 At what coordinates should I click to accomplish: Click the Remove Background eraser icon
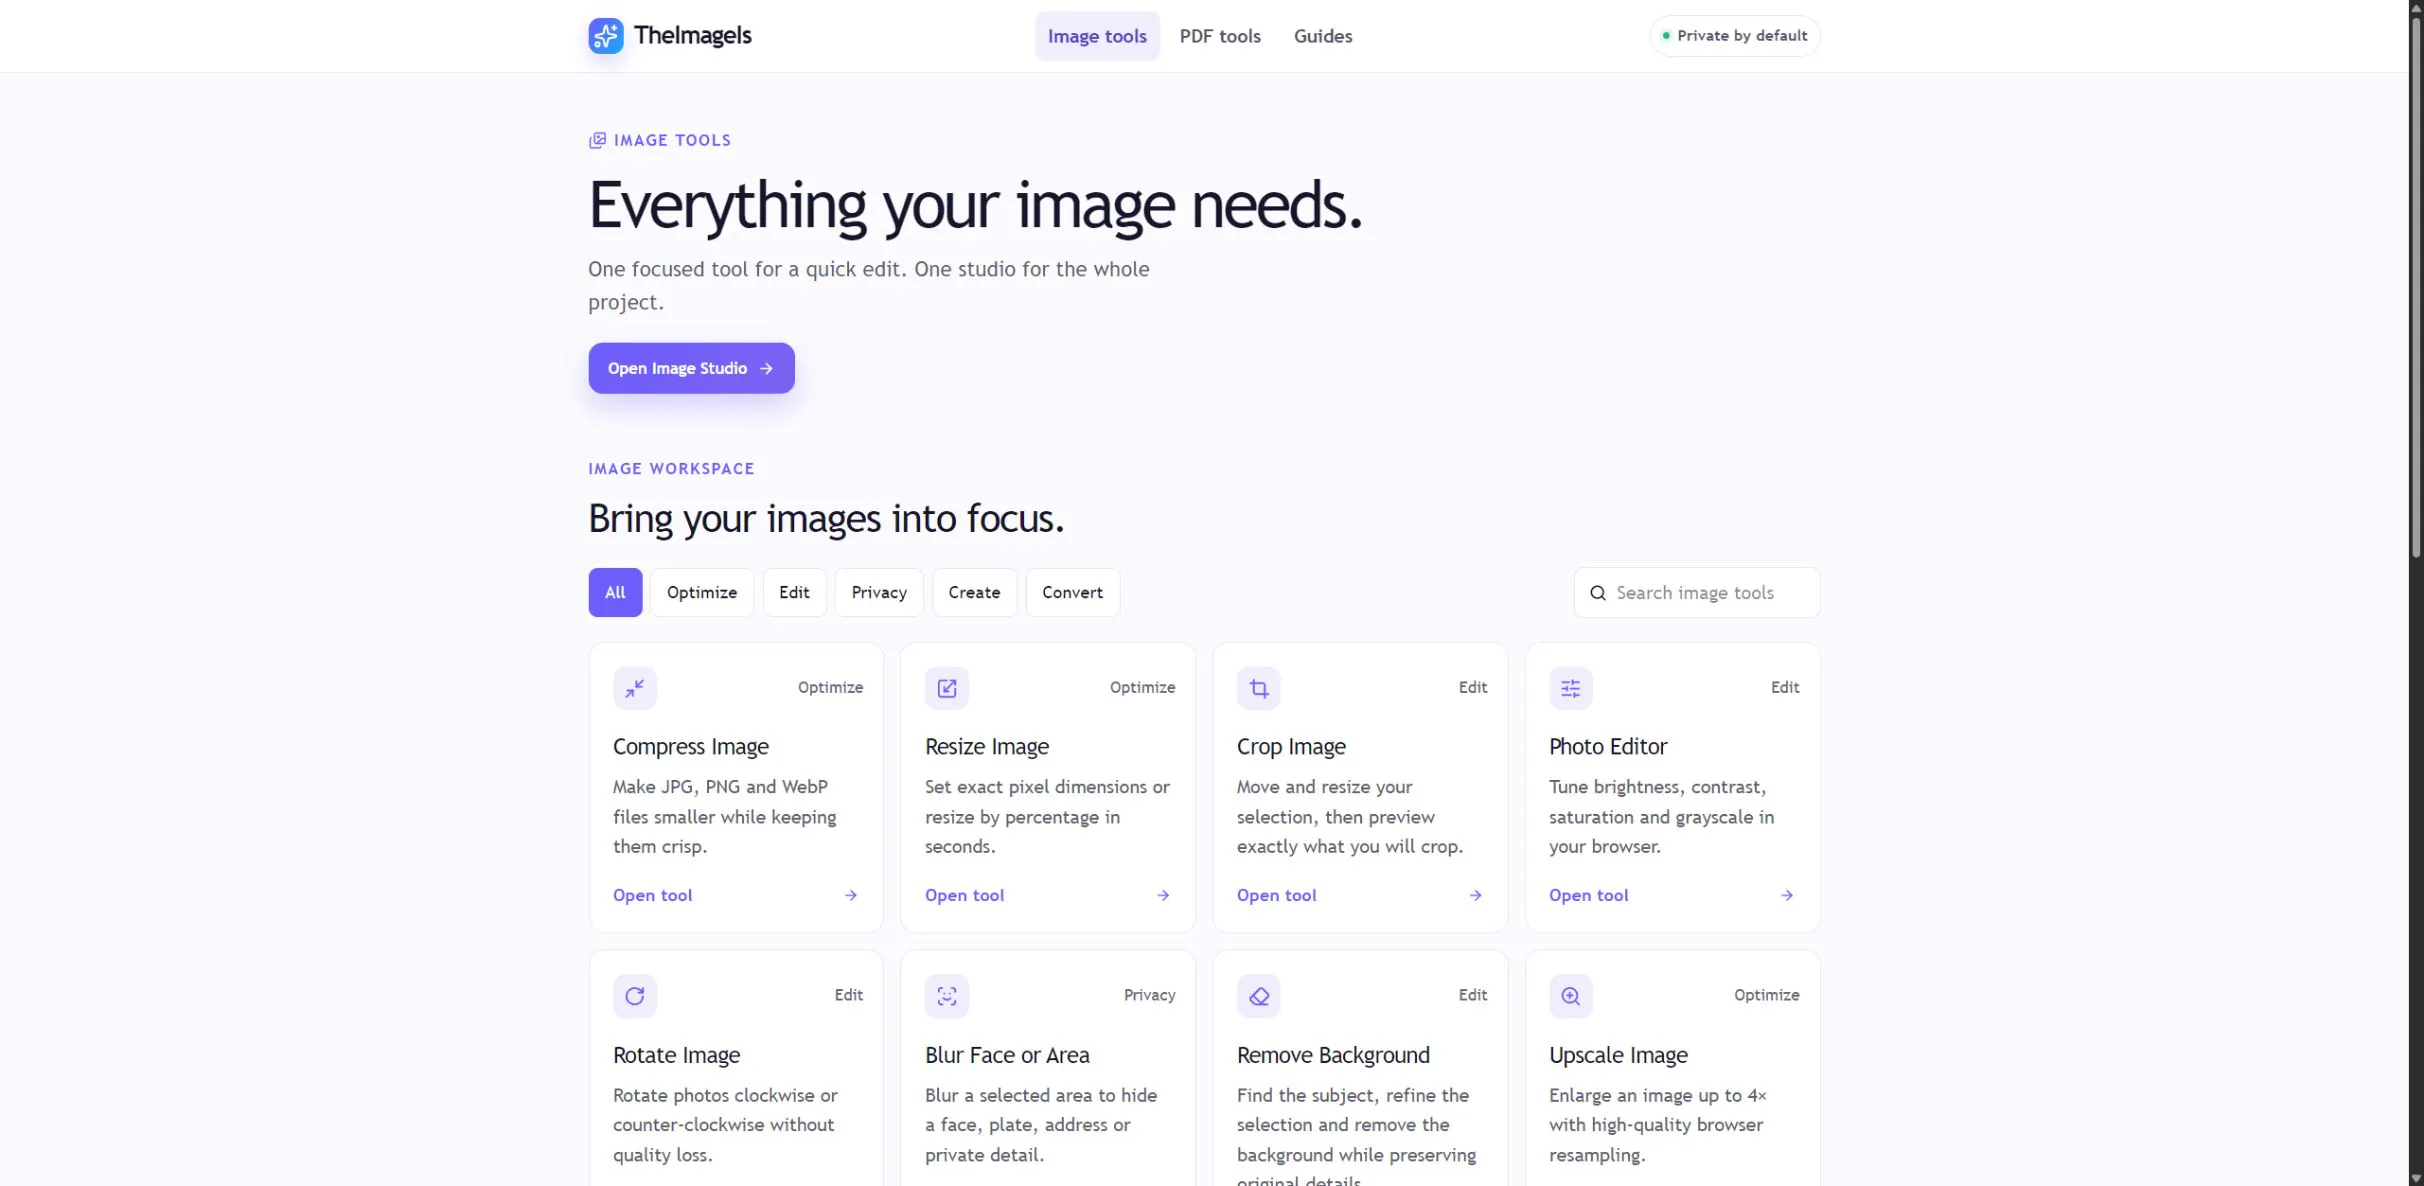tap(1258, 996)
